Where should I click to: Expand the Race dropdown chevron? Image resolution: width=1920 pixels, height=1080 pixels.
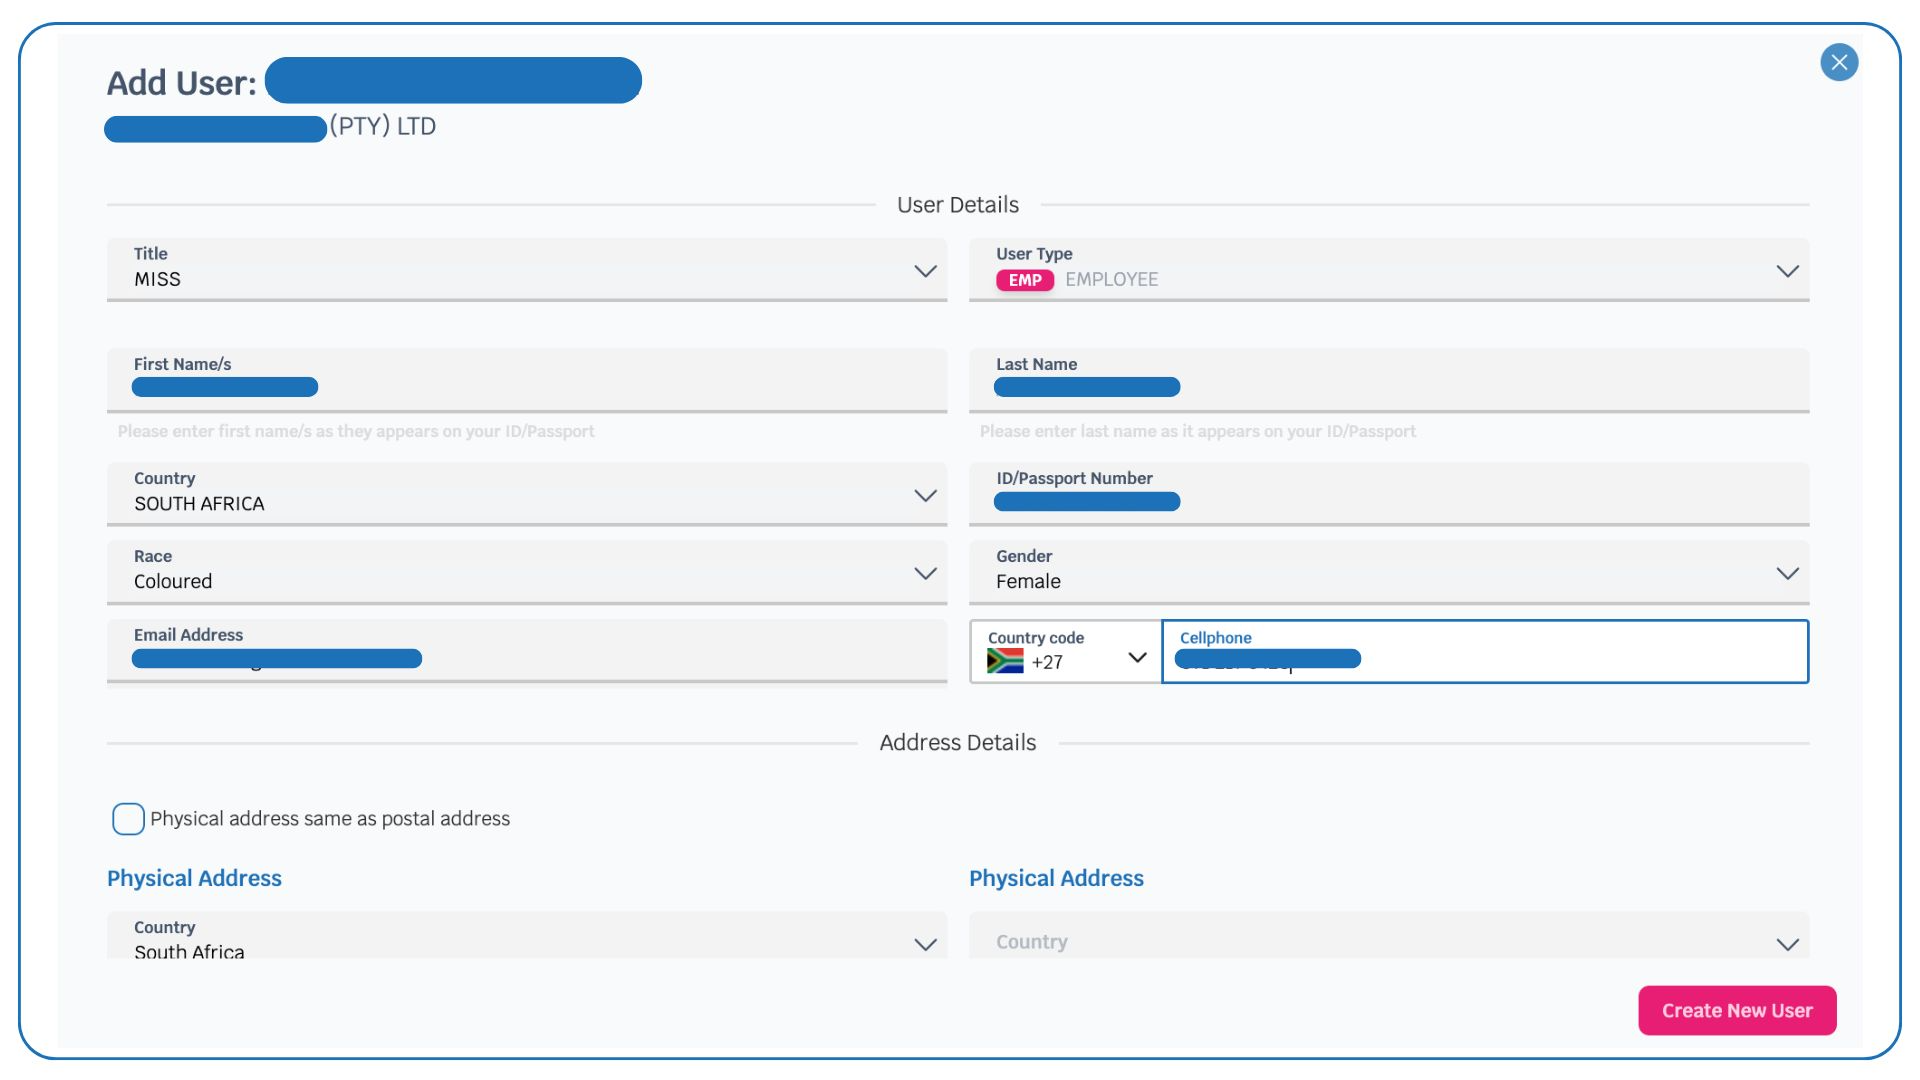tap(925, 573)
